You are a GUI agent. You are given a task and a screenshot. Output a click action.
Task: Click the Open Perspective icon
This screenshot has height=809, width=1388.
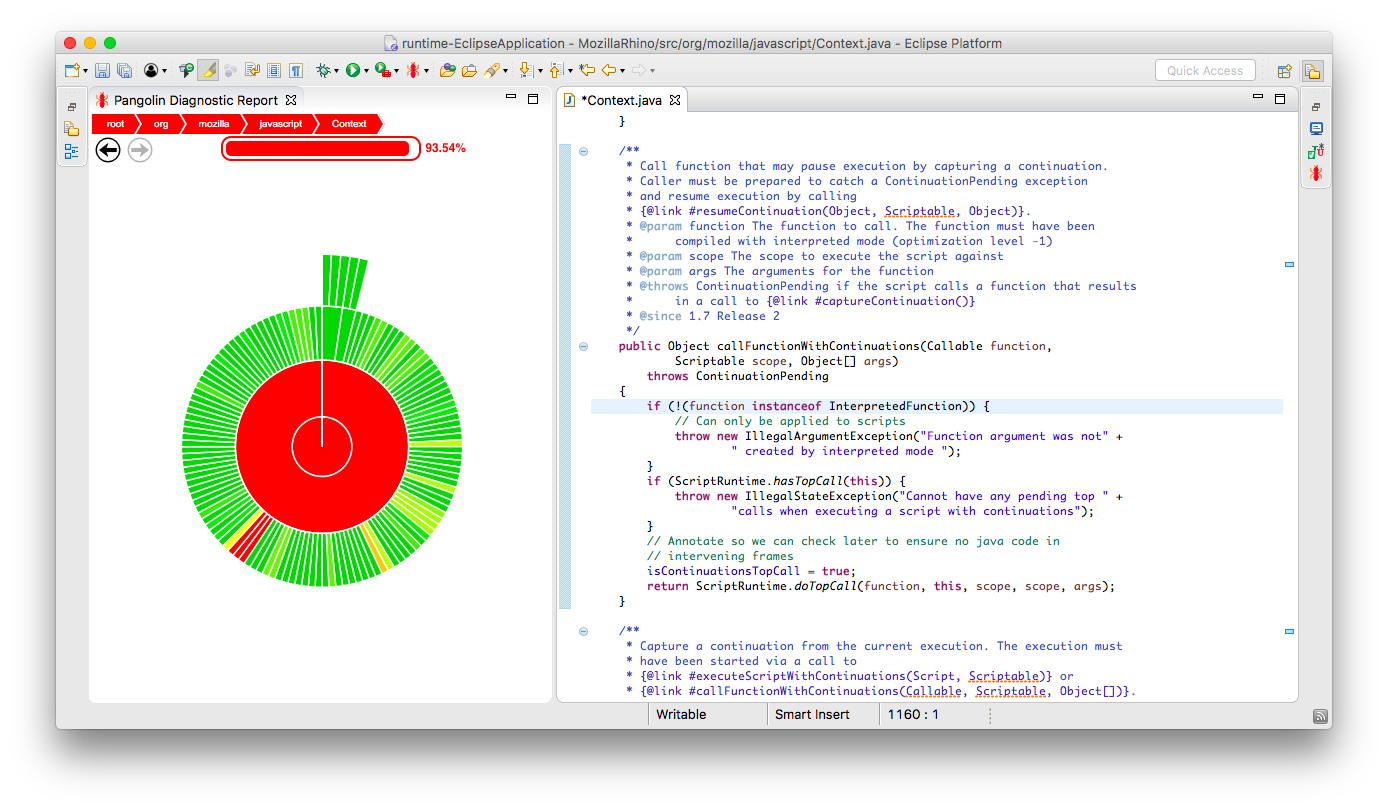(1284, 71)
